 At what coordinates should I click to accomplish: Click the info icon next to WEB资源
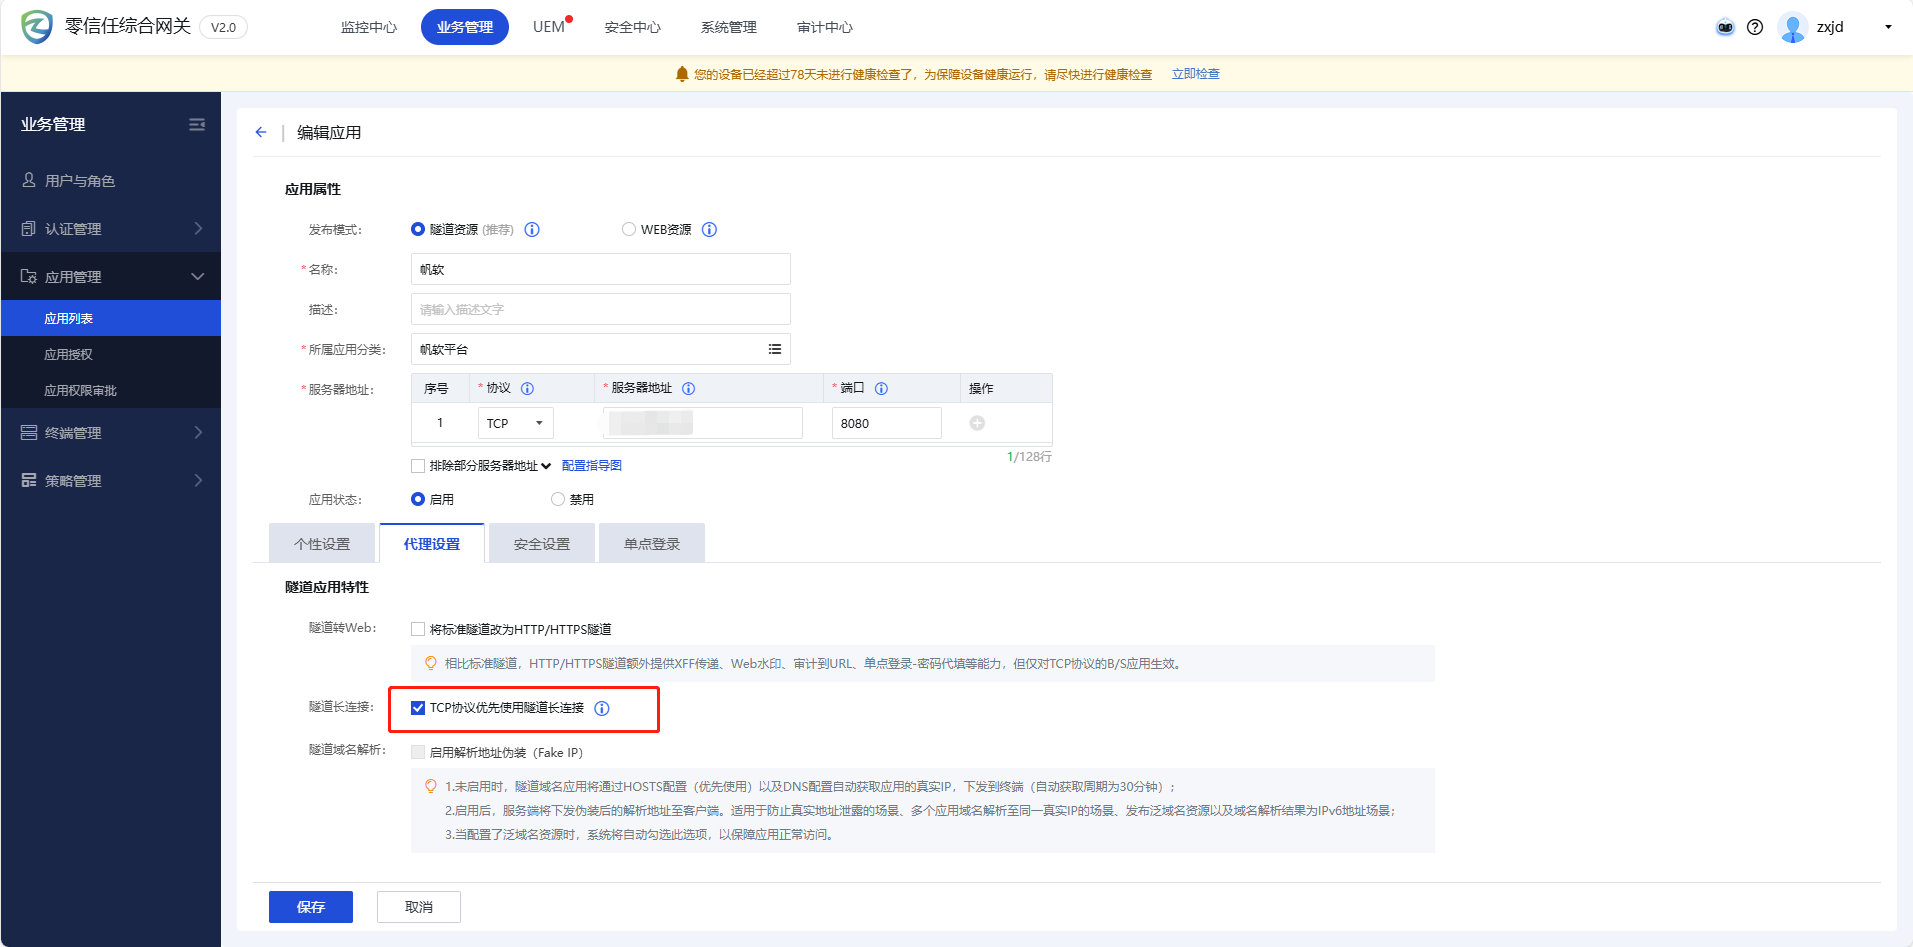coord(709,230)
